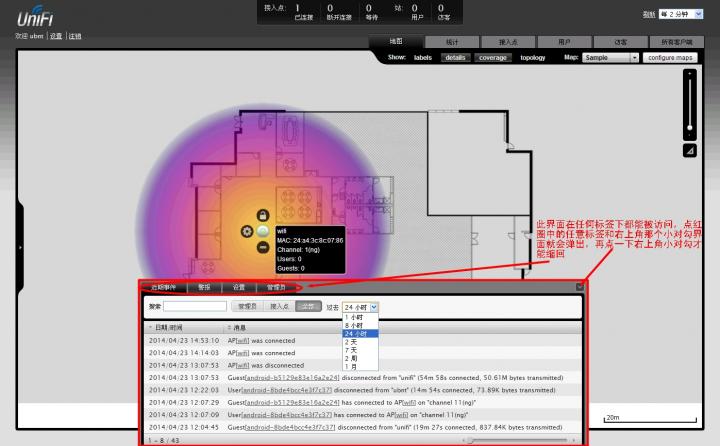The height and width of the screenshot is (446, 720).
Task: Click the 2014/04/23 12:04:45 timestamp
Action: point(184,427)
